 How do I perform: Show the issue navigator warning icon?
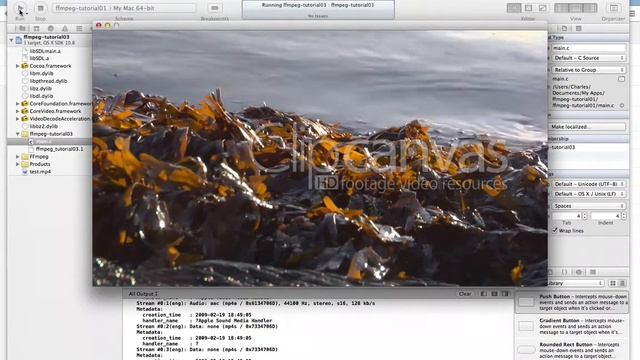65,28
